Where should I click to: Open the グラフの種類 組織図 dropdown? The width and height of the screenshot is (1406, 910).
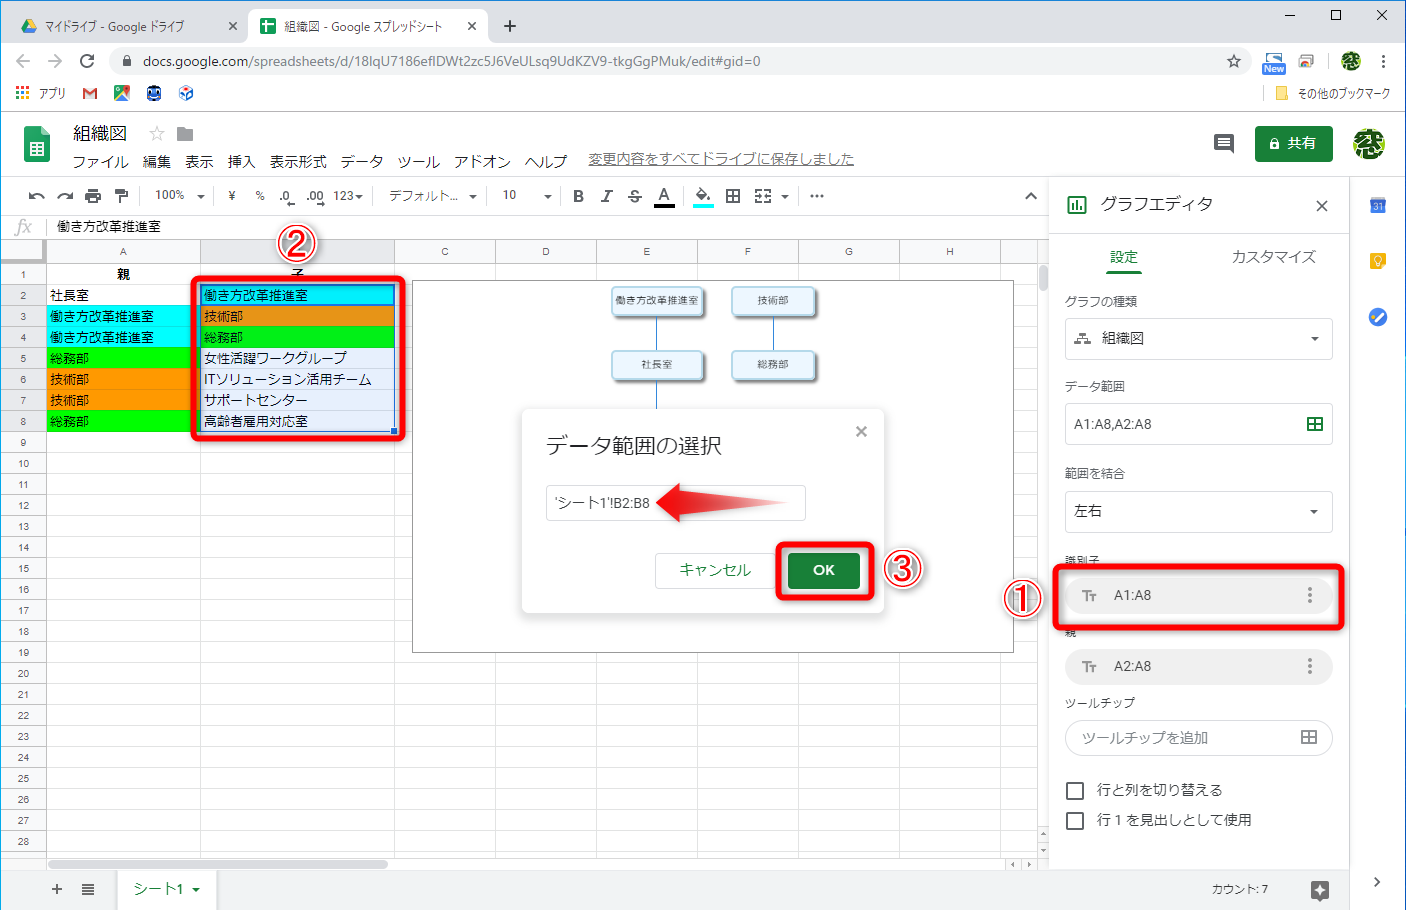(x=1198, y=339)
